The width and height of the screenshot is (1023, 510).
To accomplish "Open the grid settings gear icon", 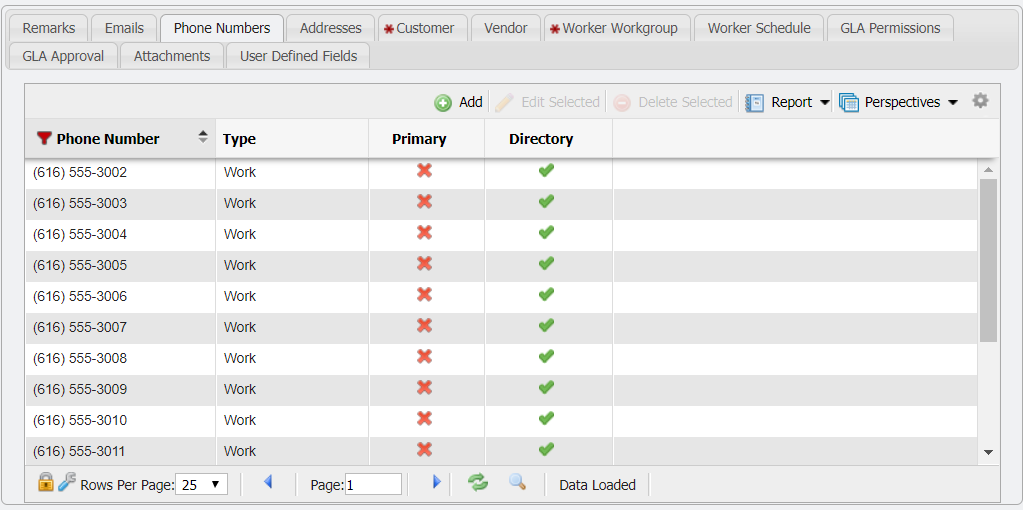I will (980, 101).
